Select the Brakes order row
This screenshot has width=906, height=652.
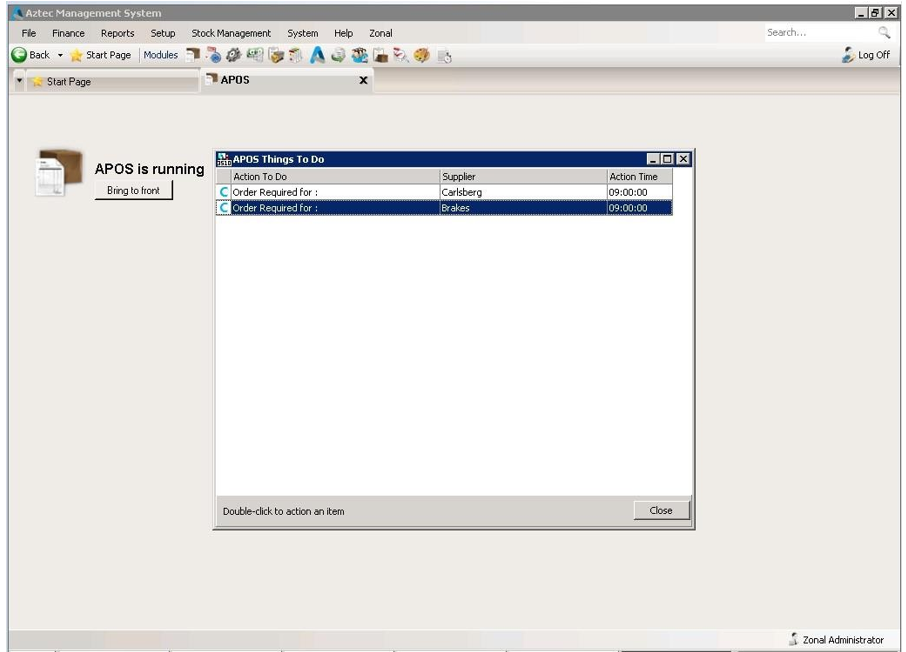click(x=450, y=208)
